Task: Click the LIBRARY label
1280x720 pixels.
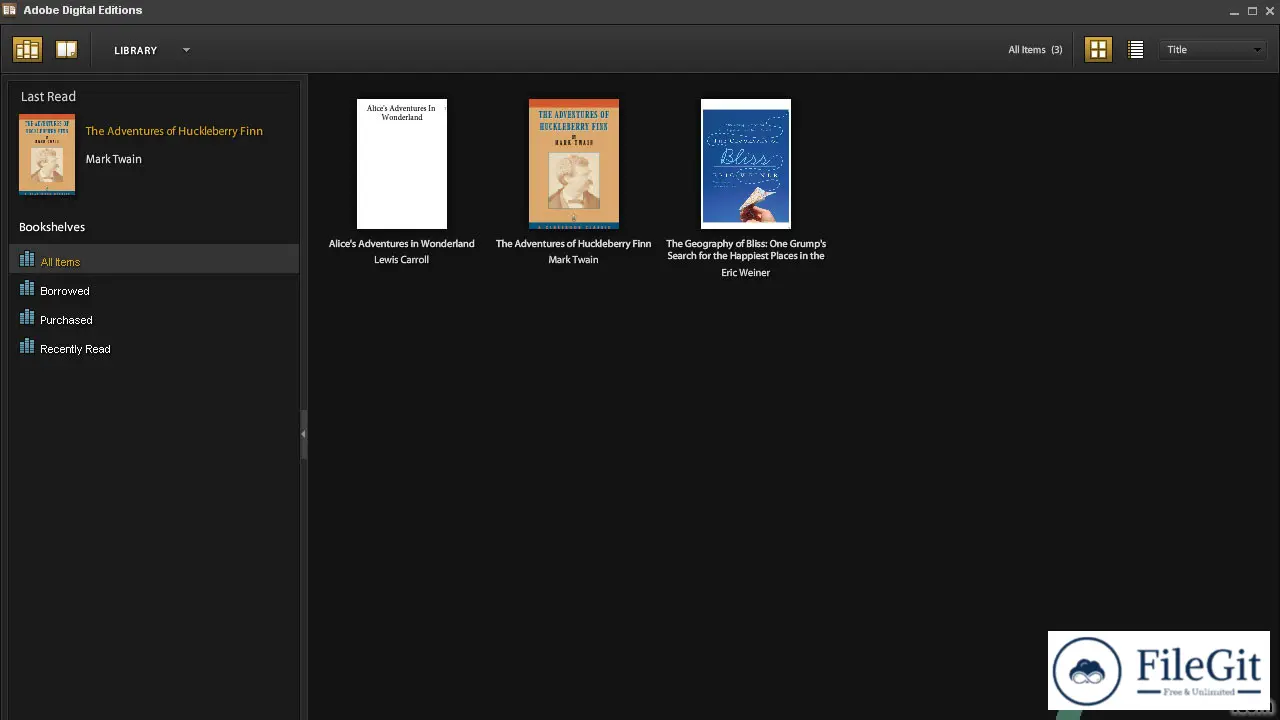Action: (x=135, y=50)
